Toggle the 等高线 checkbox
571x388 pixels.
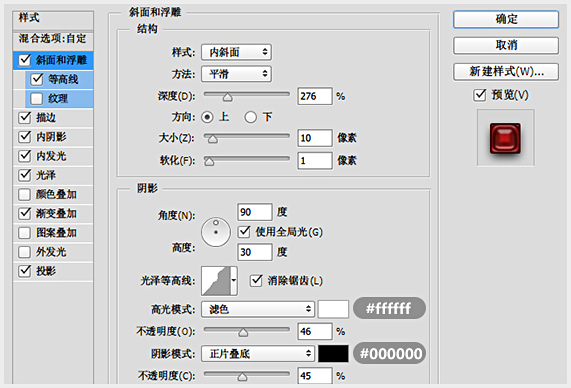click(37, 79)
